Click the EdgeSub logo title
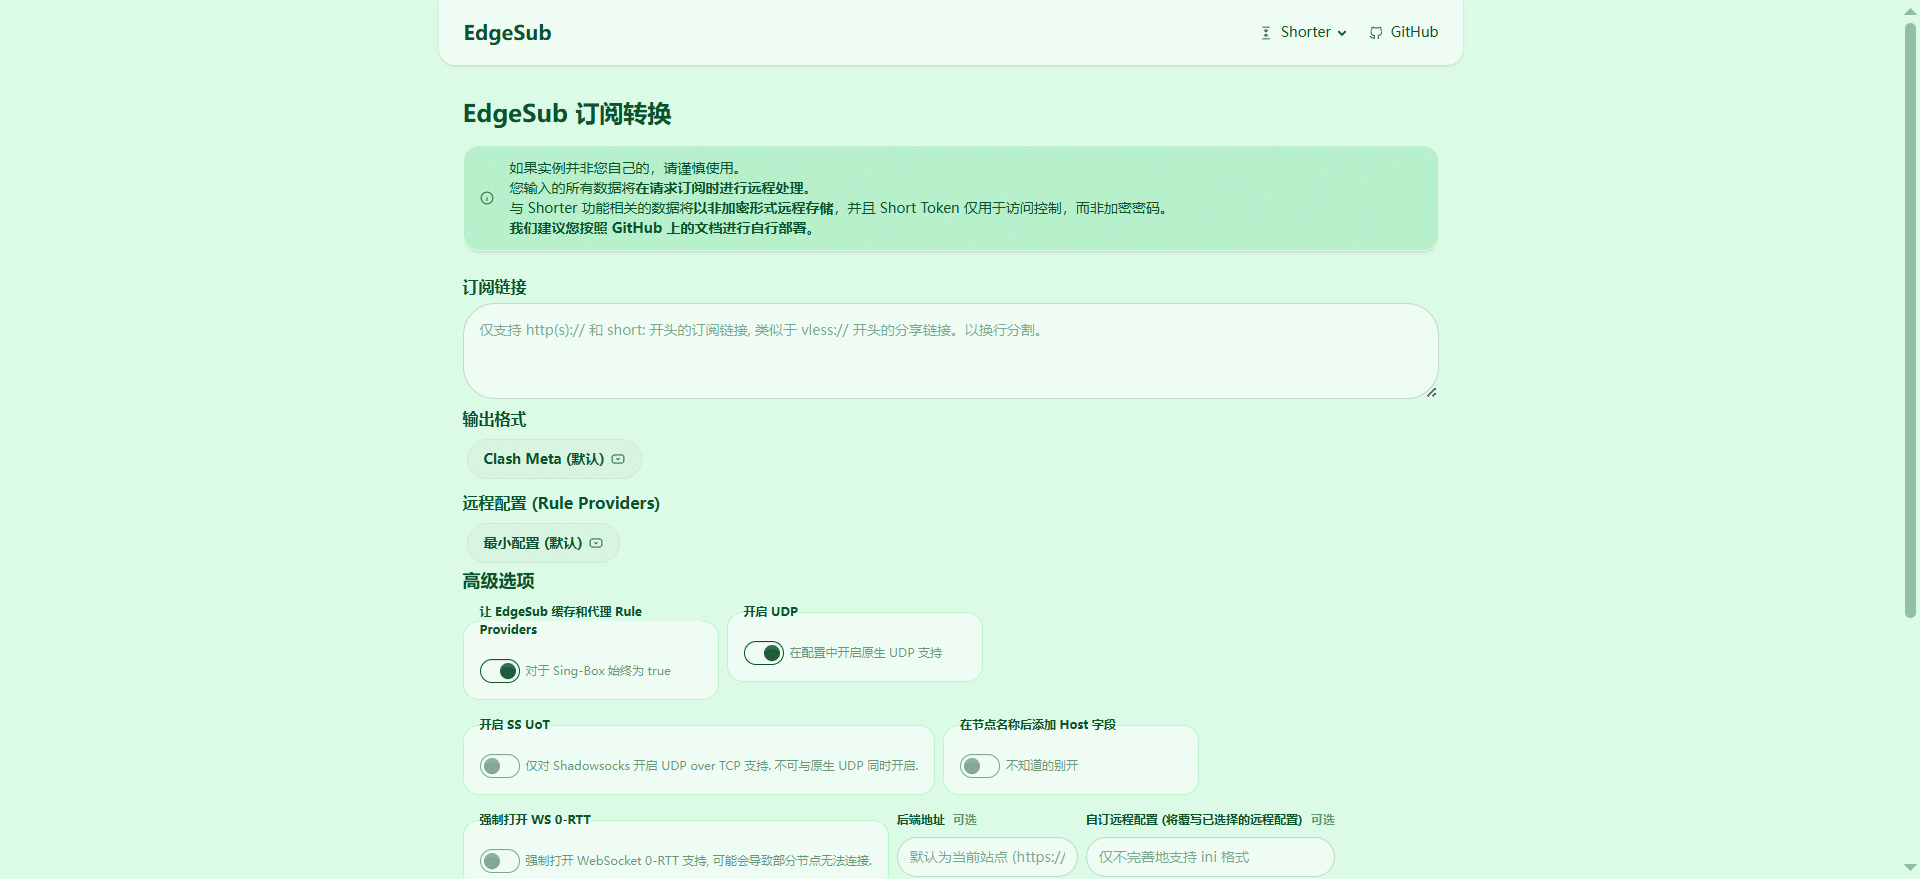 point(507,33)
